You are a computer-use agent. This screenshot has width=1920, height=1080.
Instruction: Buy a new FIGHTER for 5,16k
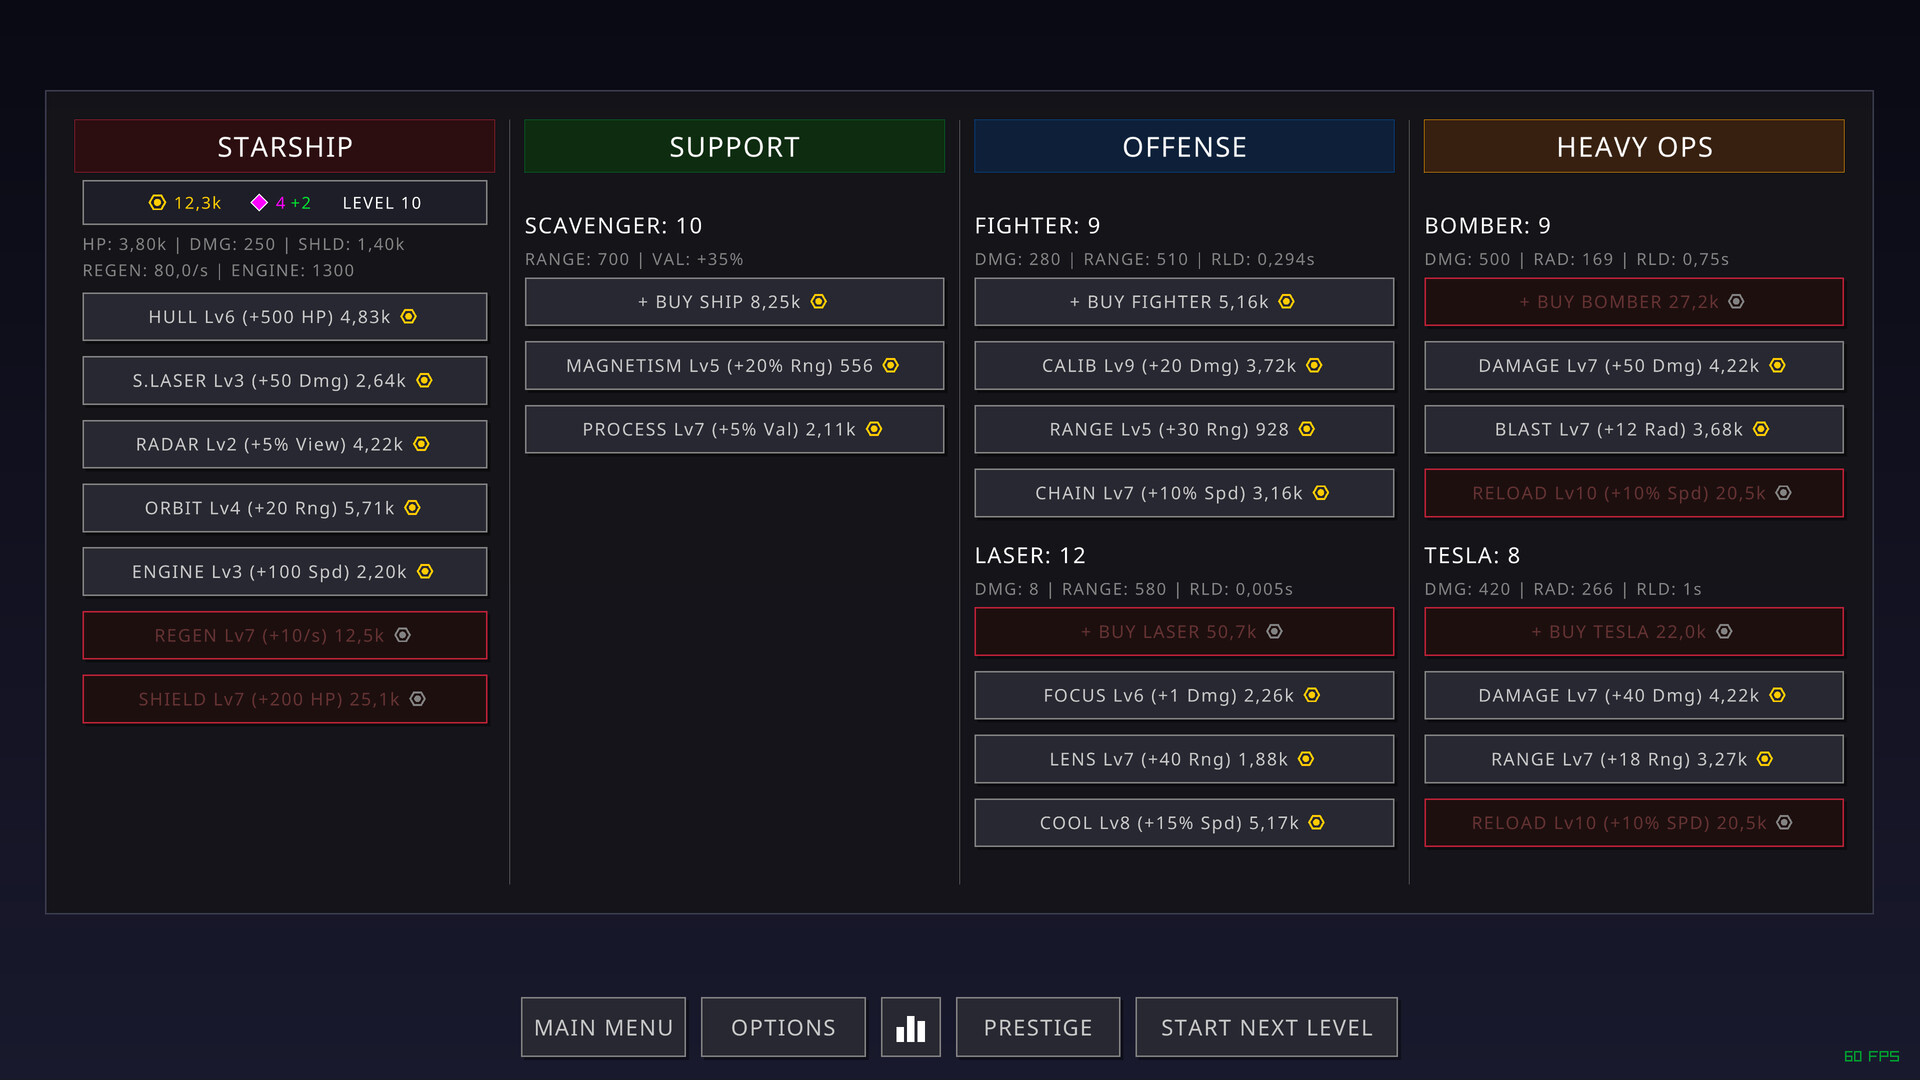[1183, 301]
